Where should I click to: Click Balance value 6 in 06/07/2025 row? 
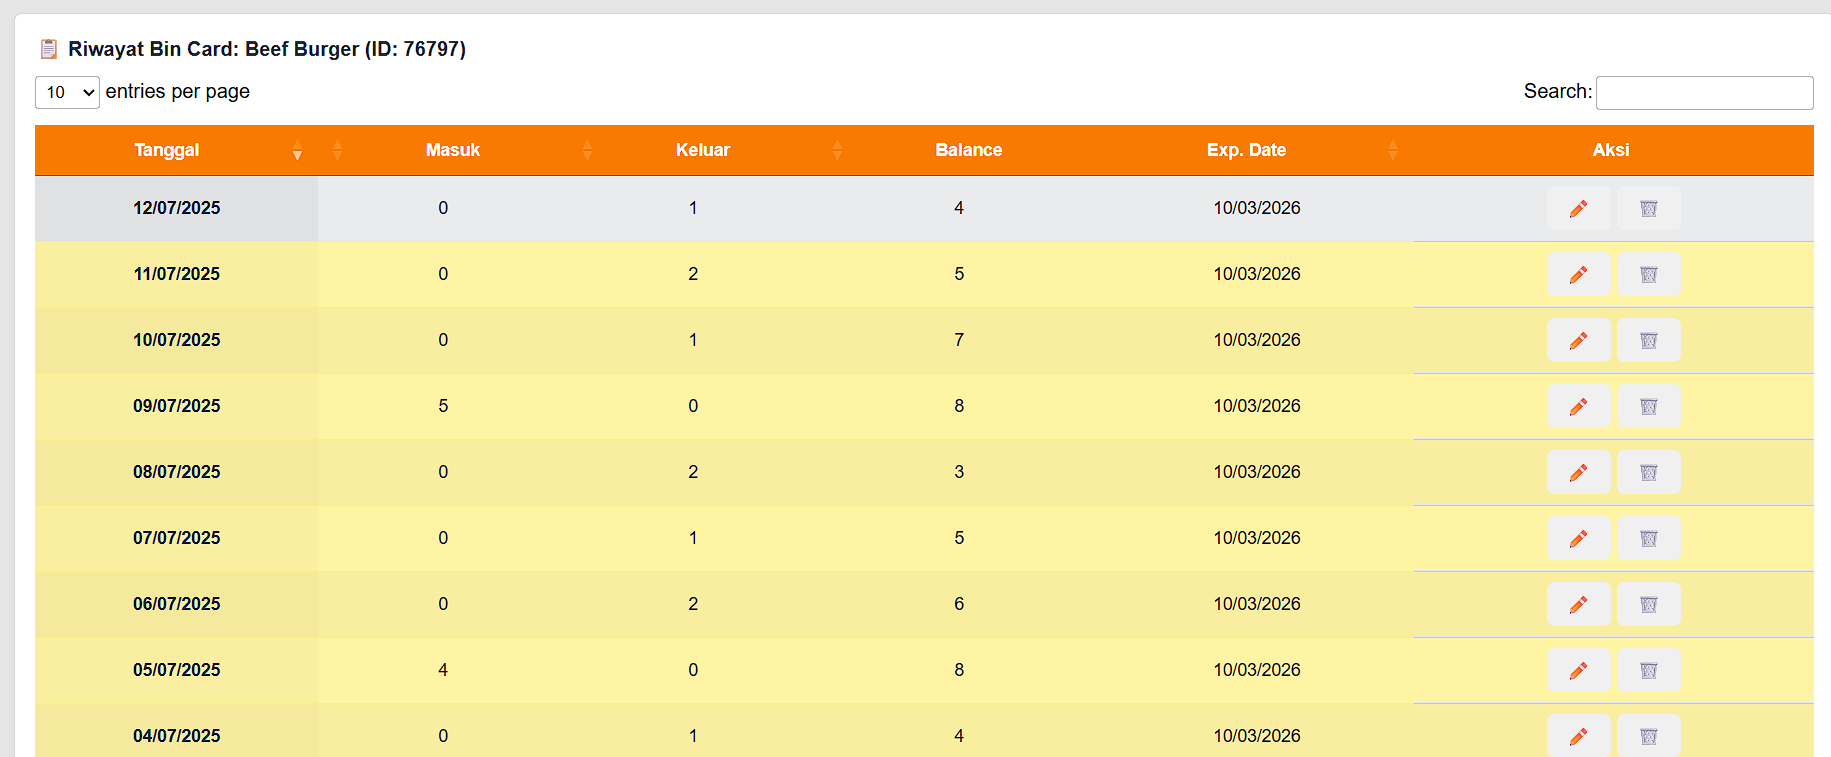click(959, 604)
